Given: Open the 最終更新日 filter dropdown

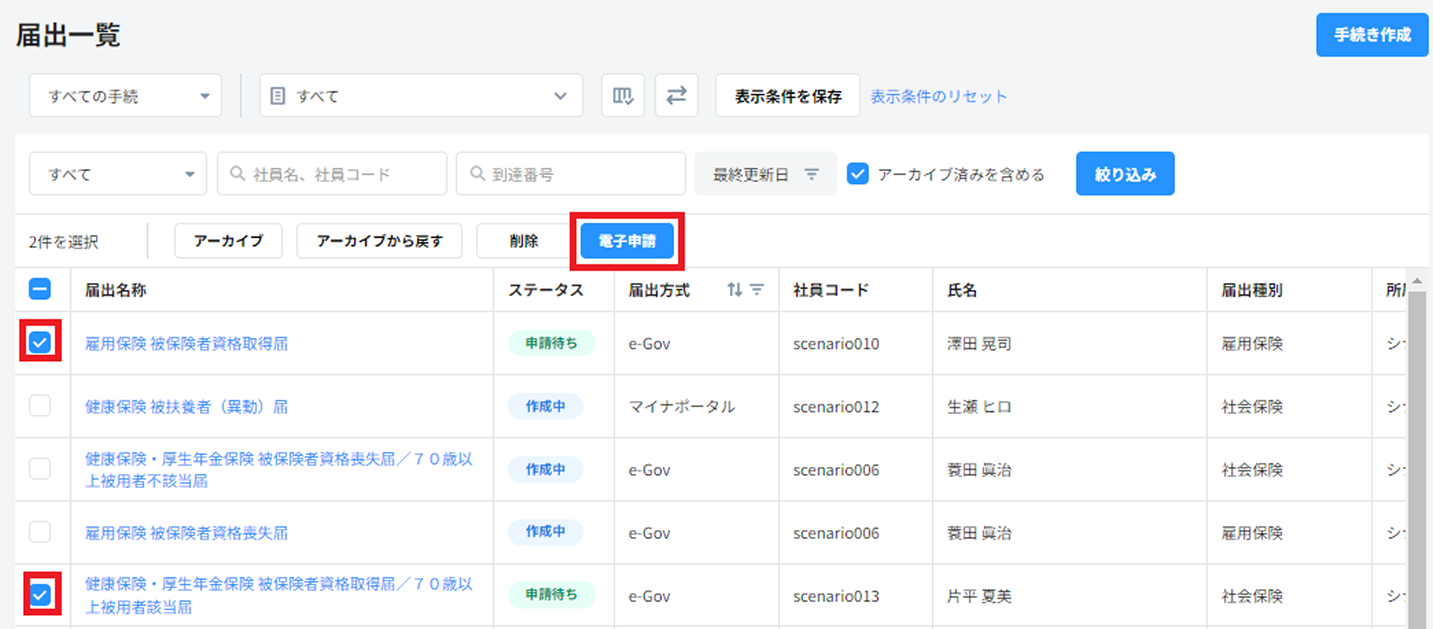Looking at the screenshot, I should coord(766,174).
